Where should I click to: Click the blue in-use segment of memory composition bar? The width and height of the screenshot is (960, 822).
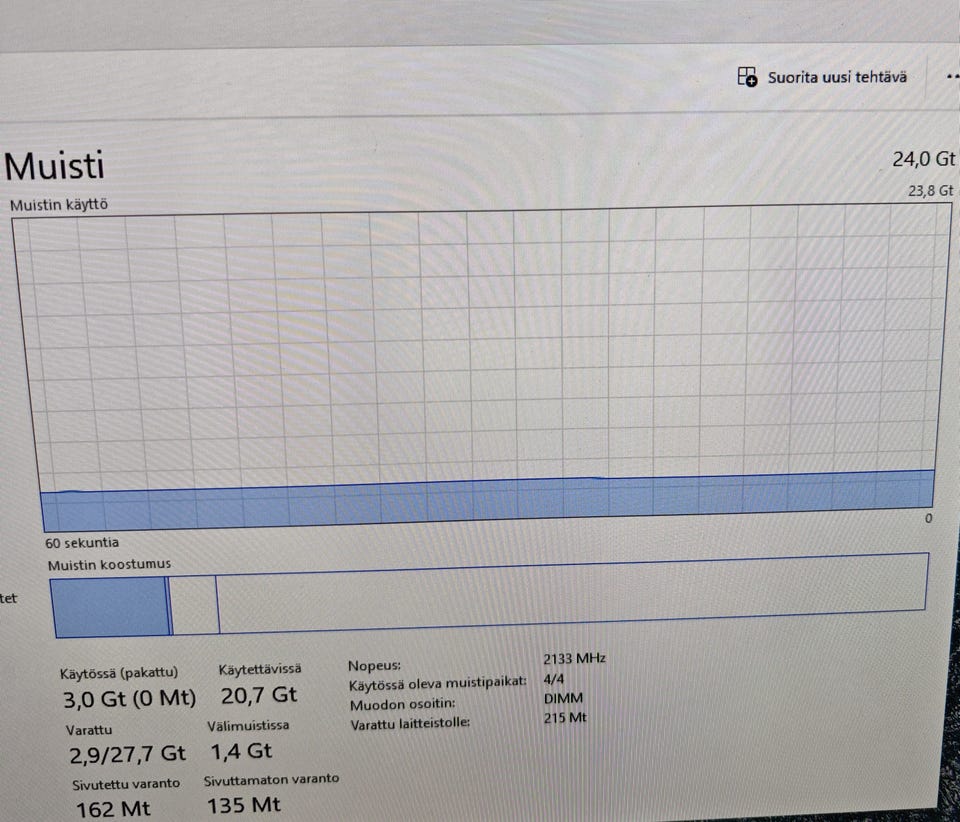[x=110, y=607]
